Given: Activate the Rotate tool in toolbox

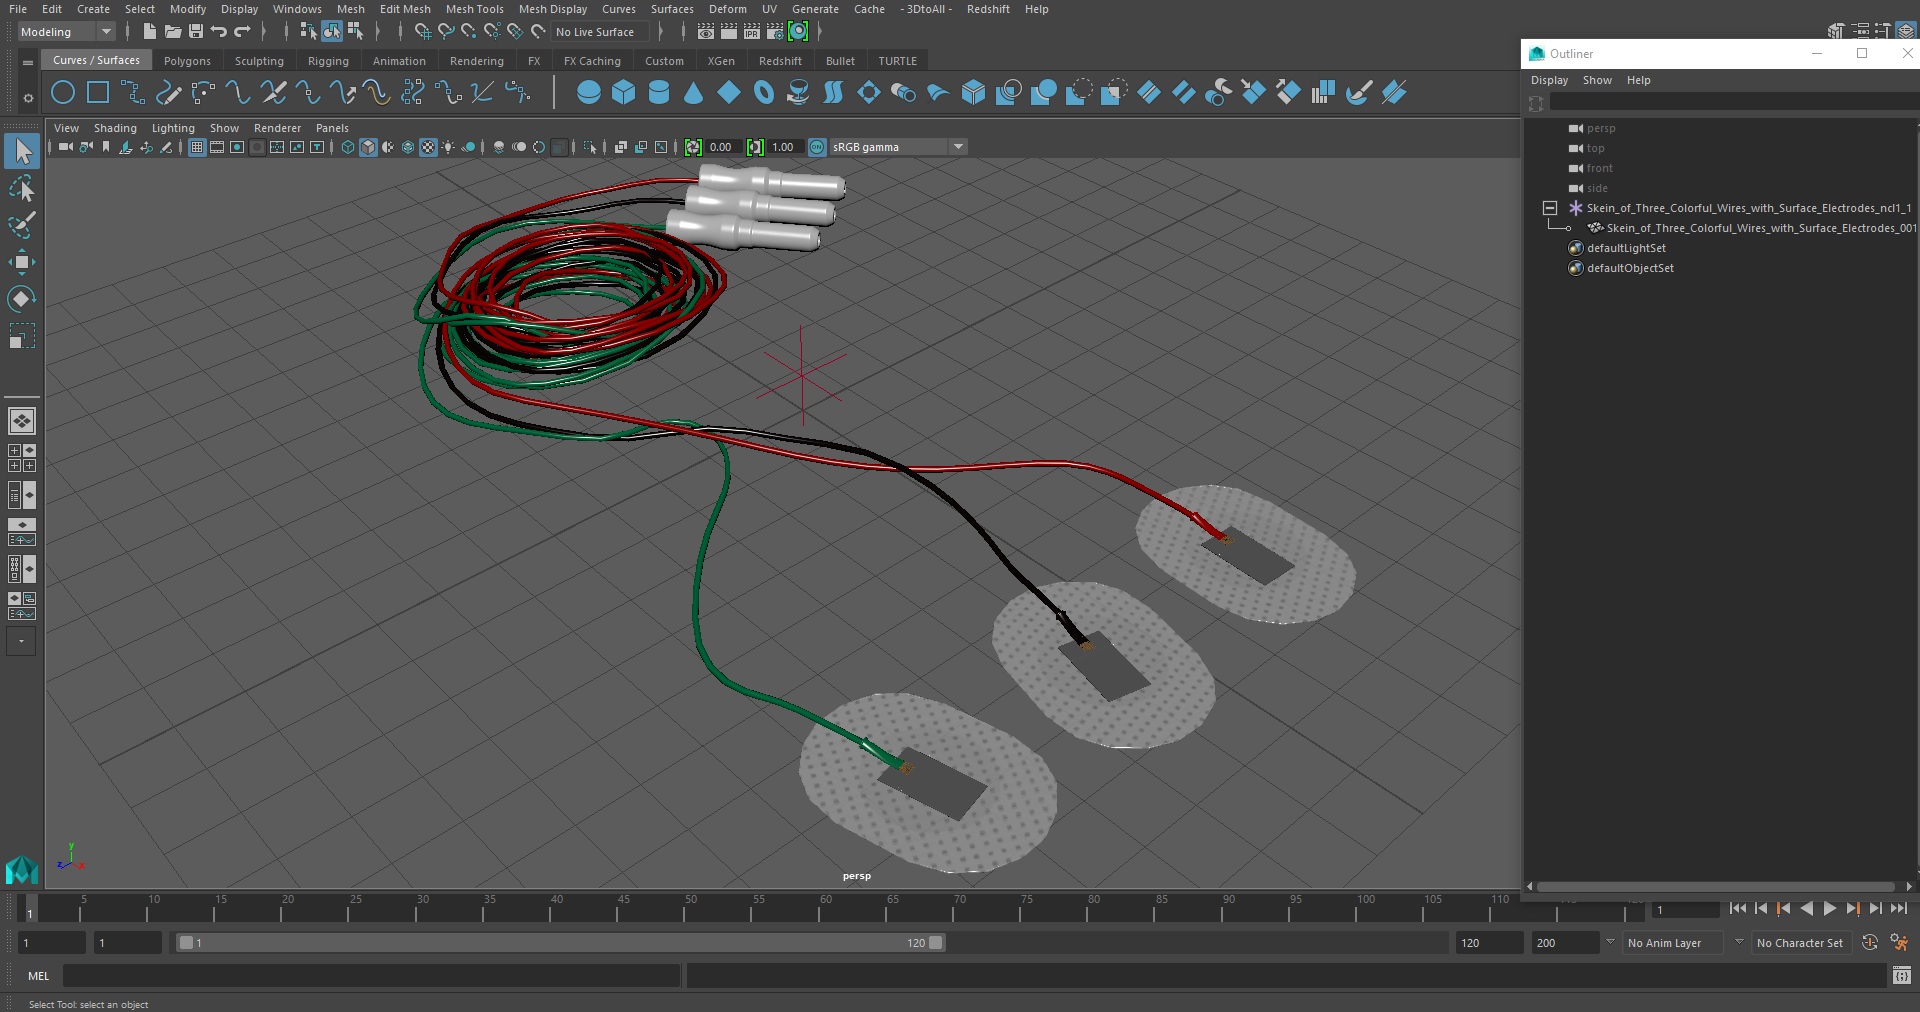Looking at the screenshot, I should click(22, 299).
